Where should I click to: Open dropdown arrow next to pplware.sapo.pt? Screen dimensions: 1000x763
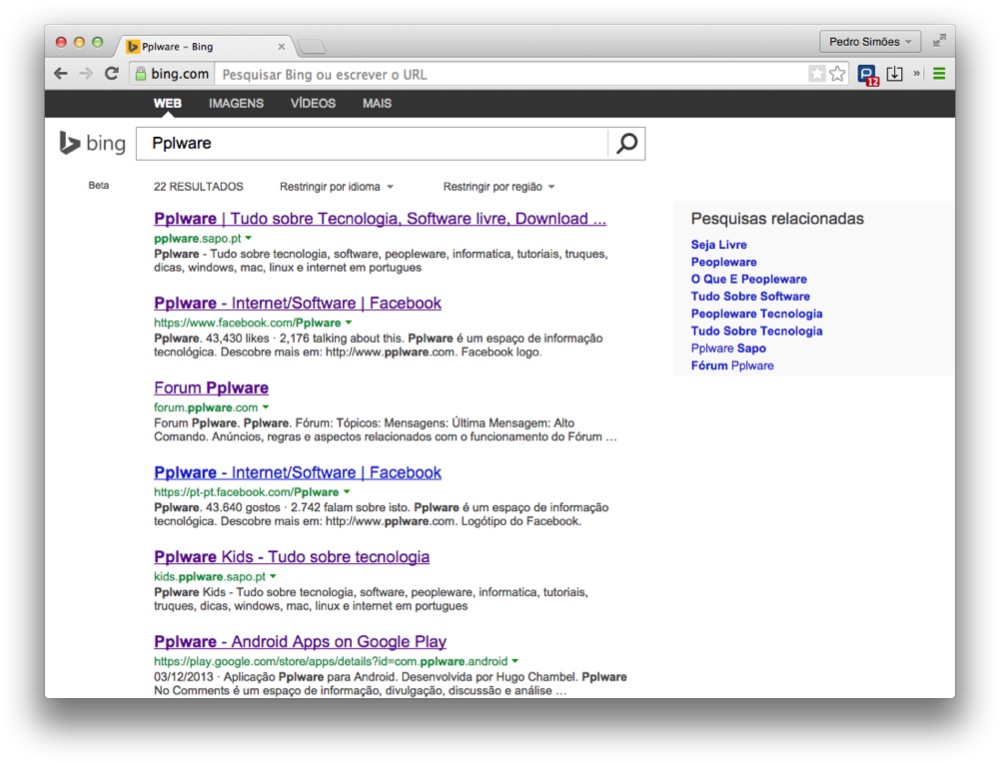point(249,238)
